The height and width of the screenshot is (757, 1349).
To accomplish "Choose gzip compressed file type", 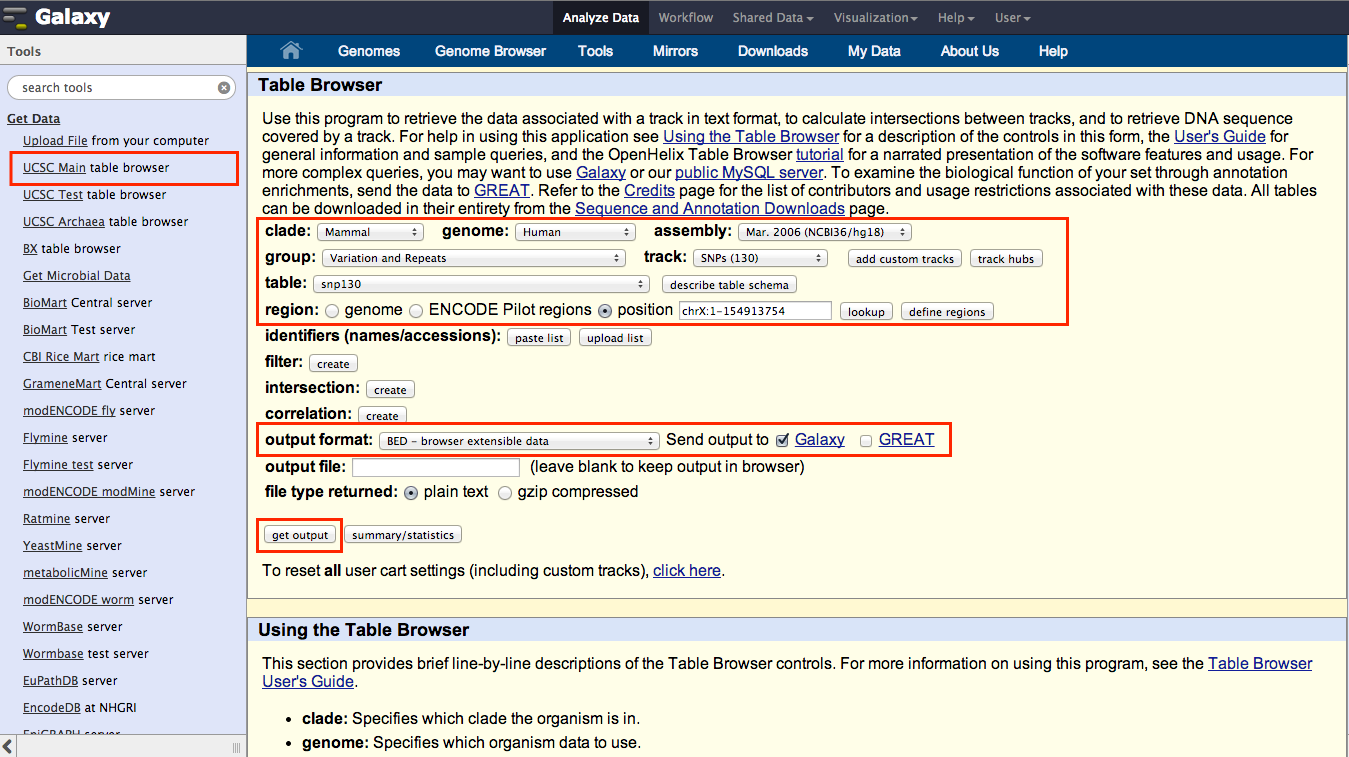I will point(505,493).
